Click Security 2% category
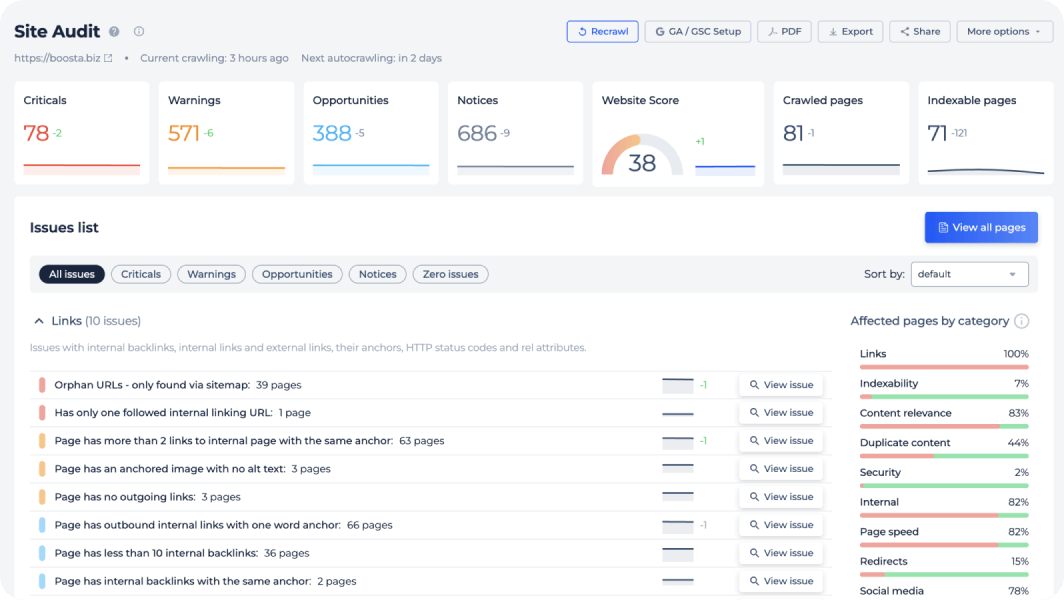 [944, 477]
